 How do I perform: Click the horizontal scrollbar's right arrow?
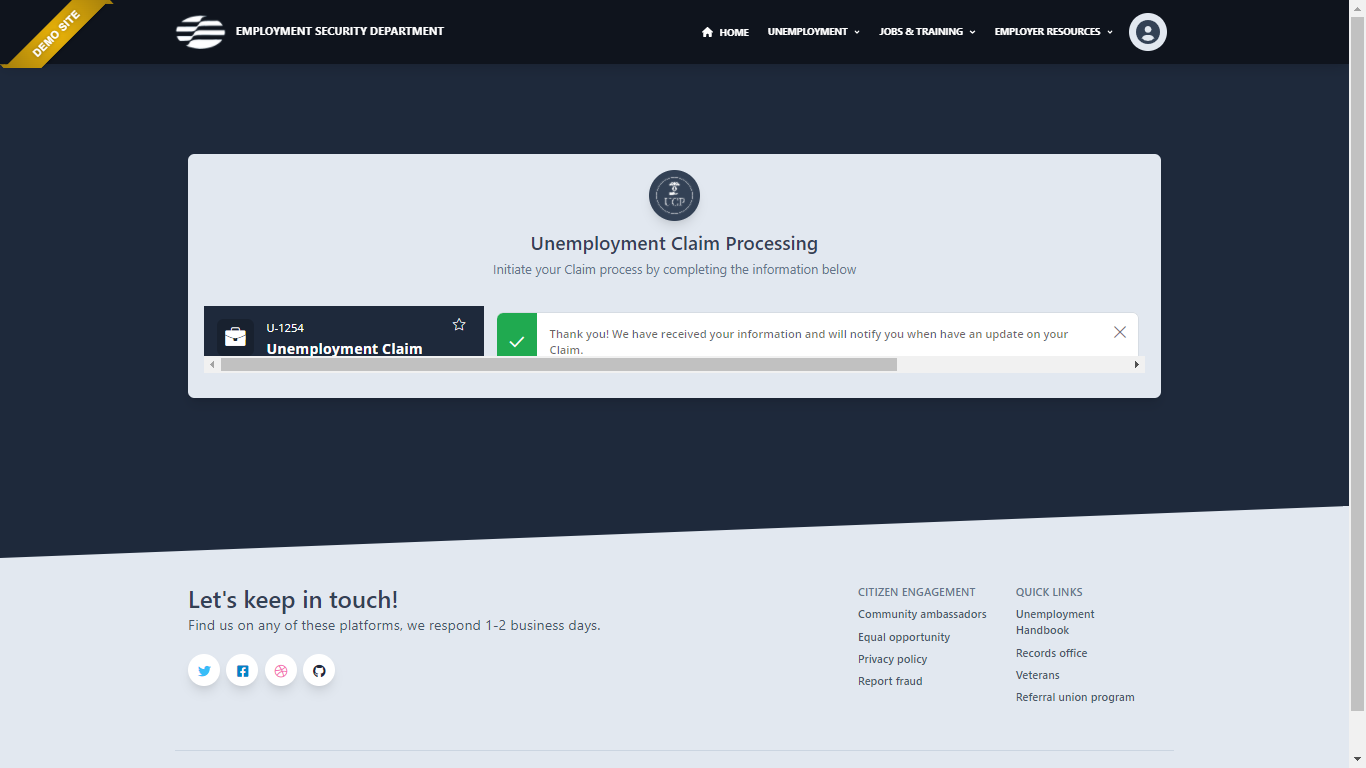pyautogui.click(x=1137, y=364)
